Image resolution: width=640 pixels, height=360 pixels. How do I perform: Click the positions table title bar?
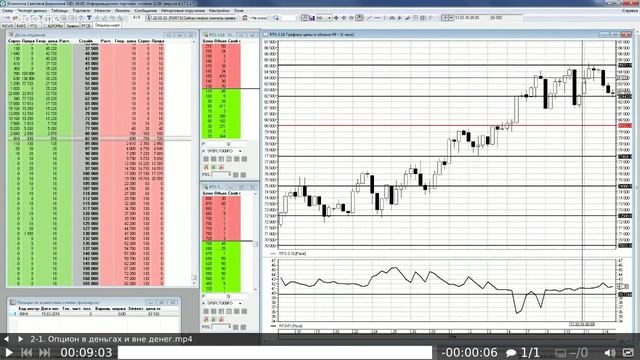93,302
